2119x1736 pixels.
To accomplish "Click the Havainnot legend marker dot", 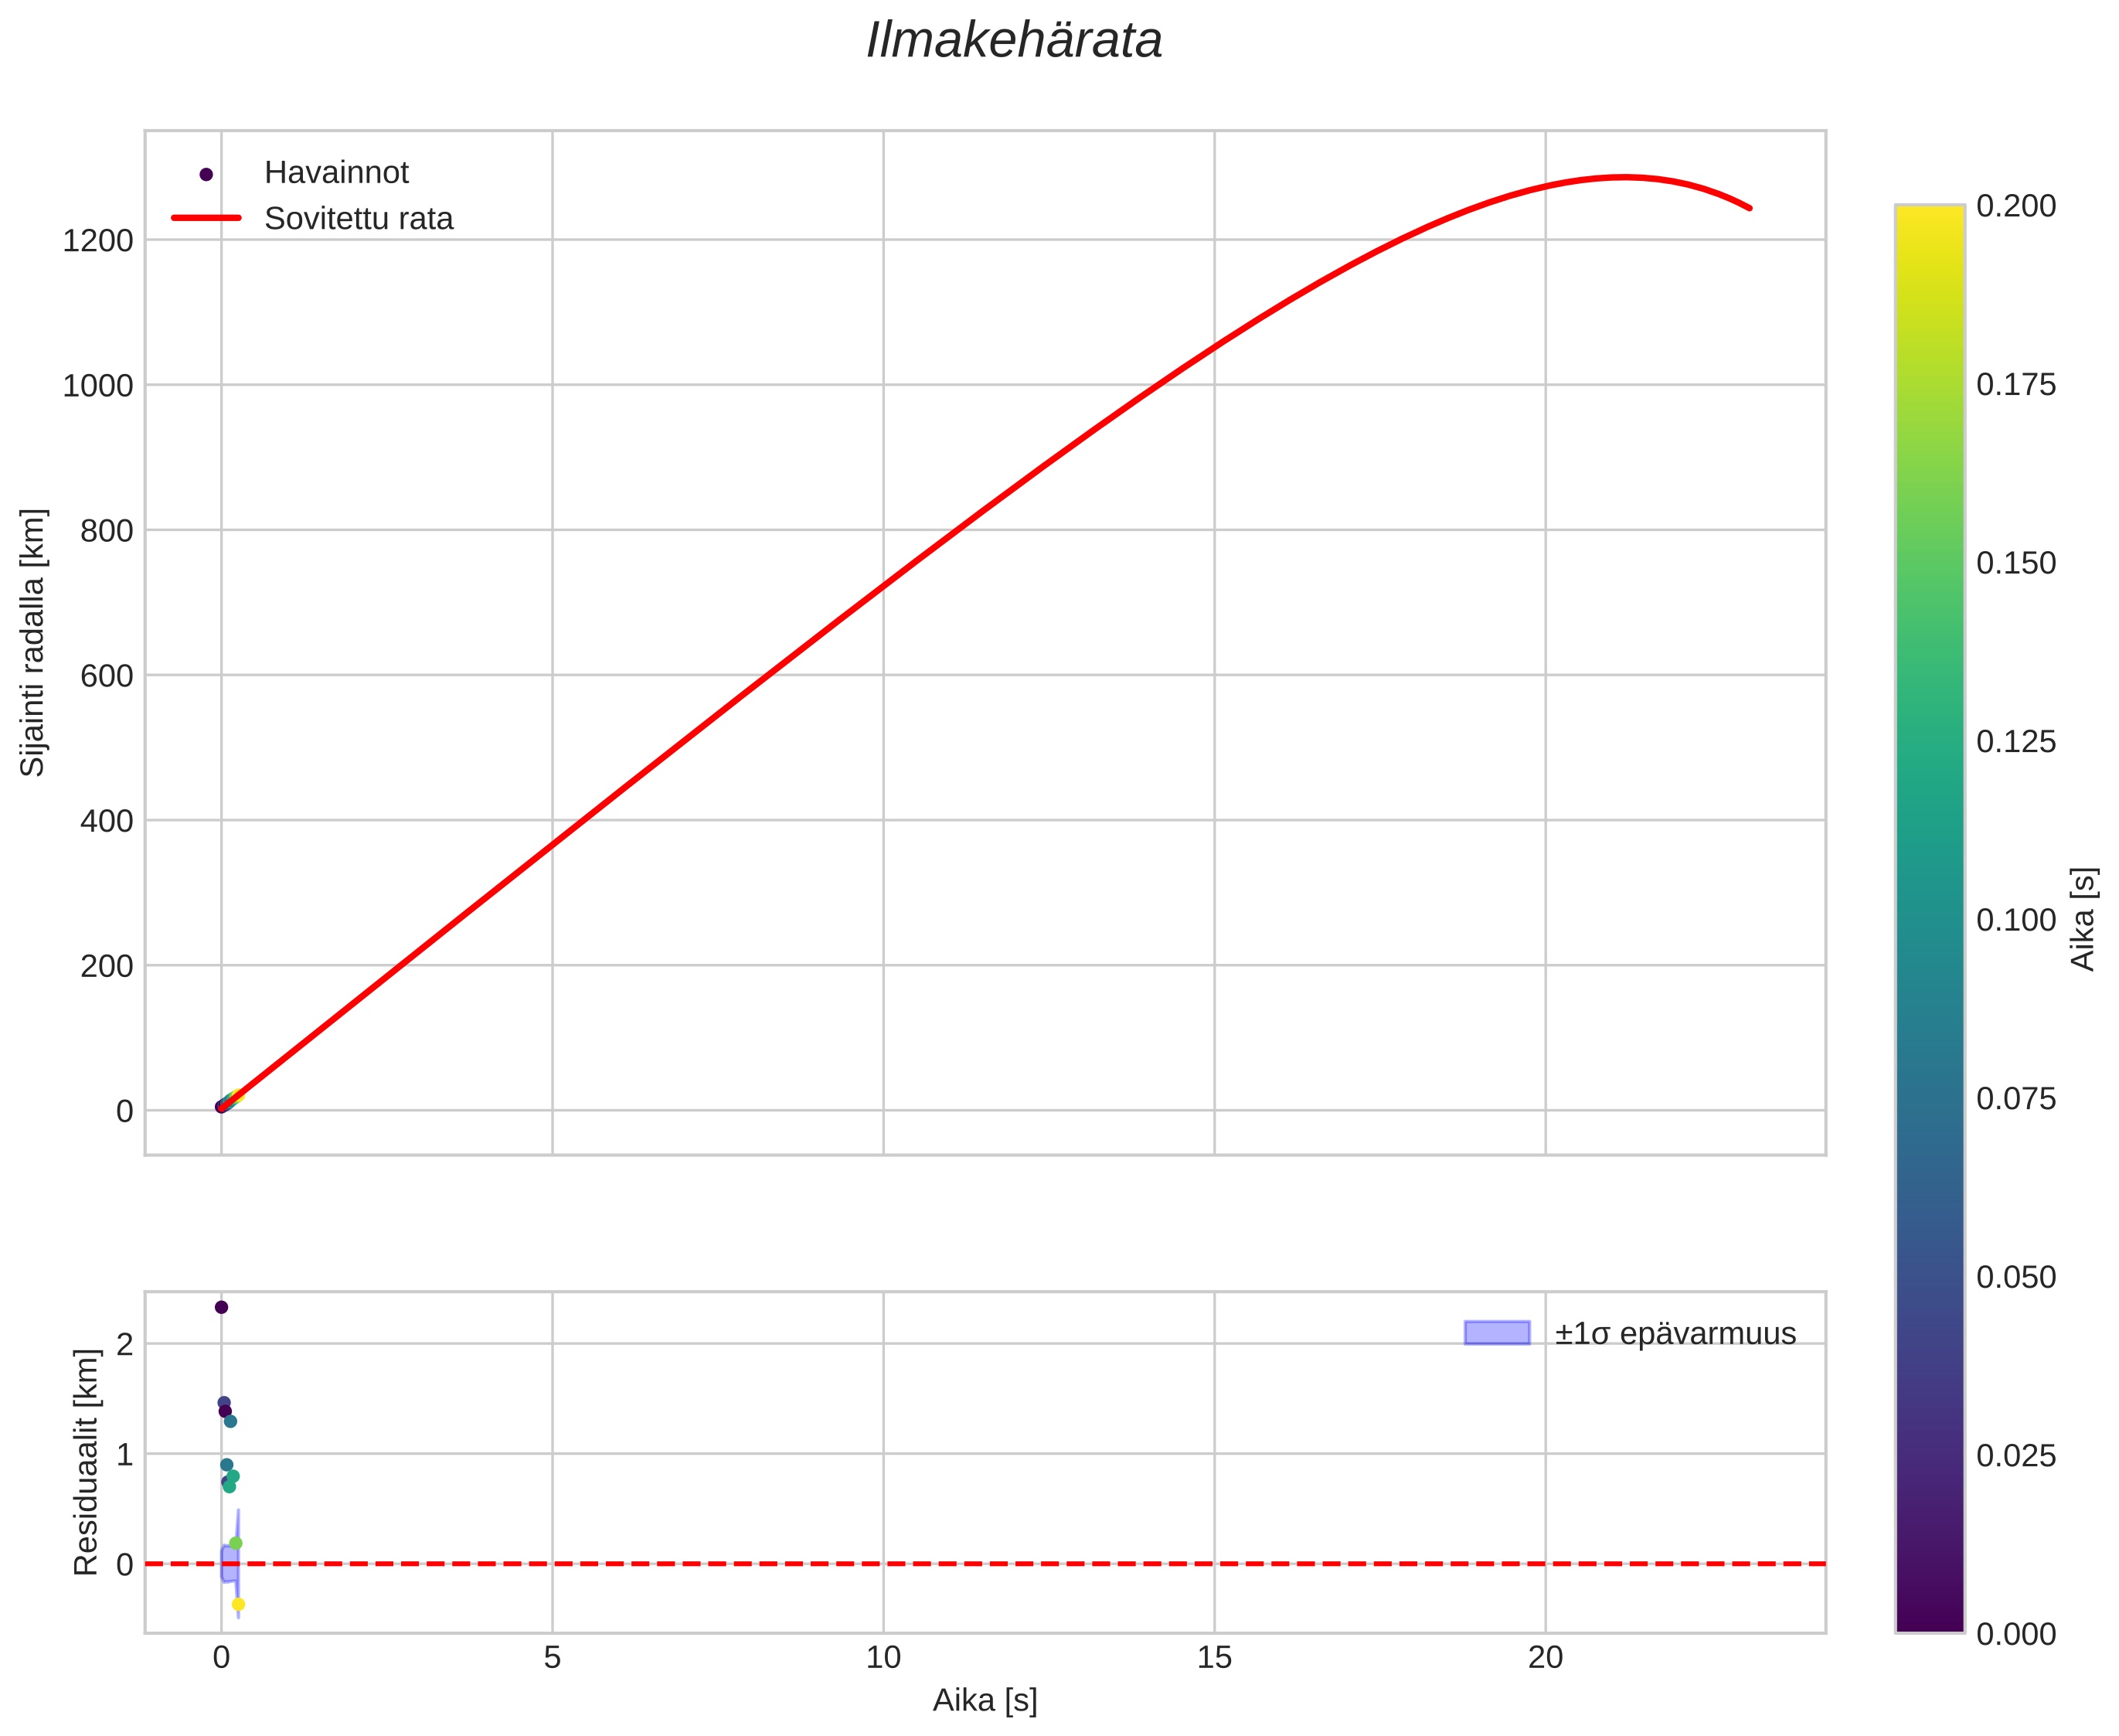I will click(206, 174).
